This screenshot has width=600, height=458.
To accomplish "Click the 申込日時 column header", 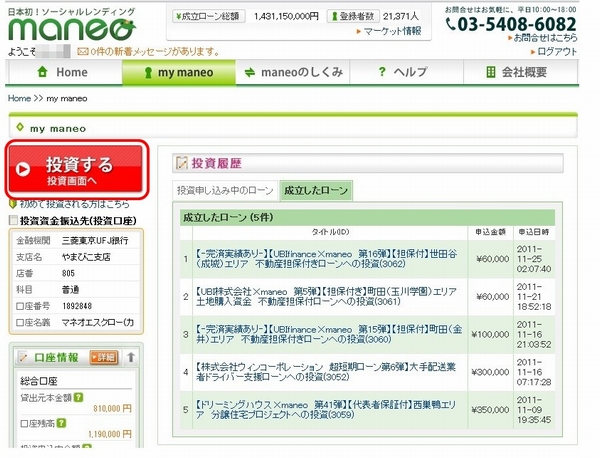I will click(x=534, y=232).
